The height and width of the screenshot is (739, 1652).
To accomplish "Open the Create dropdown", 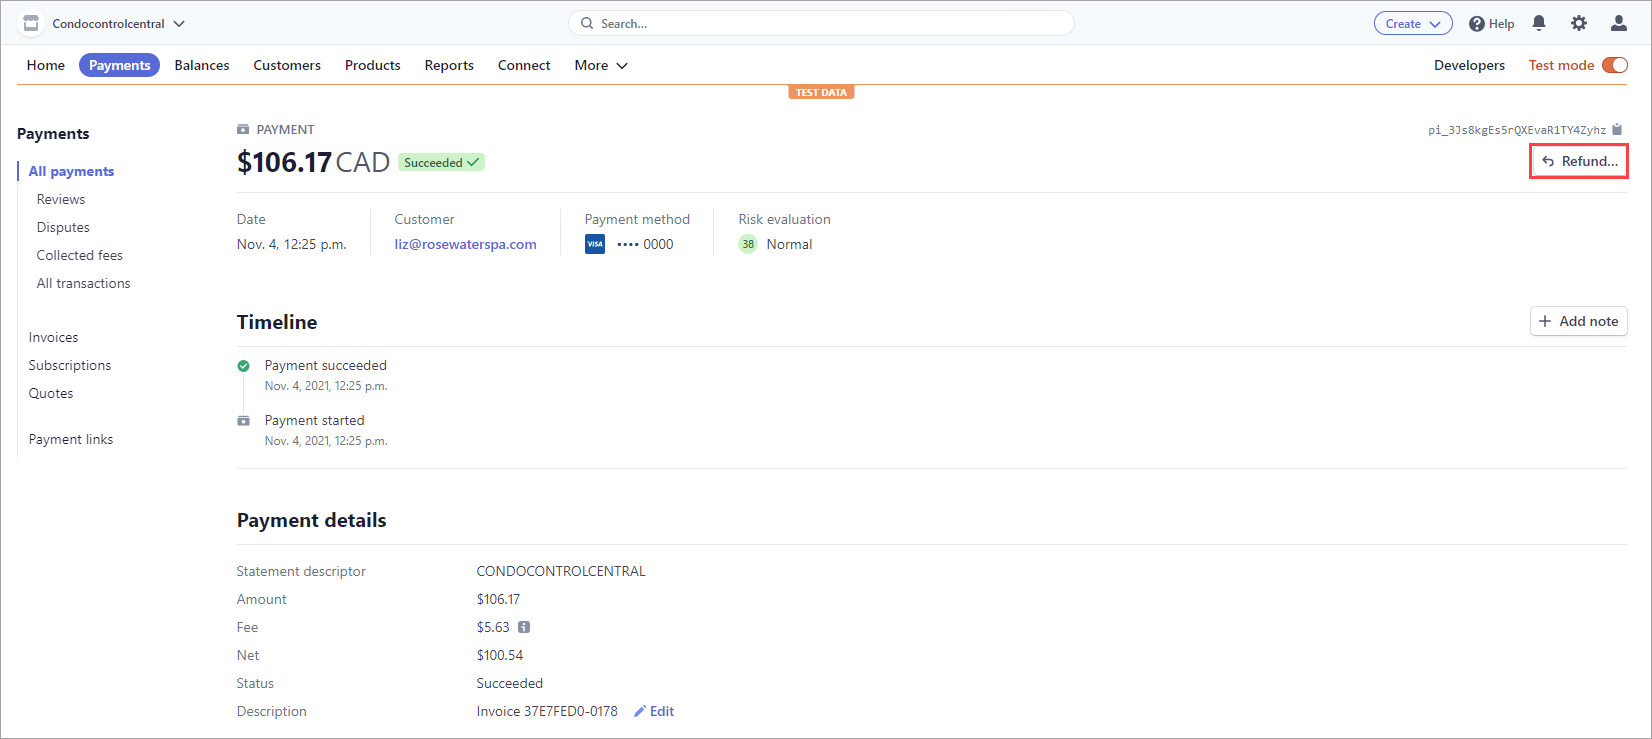I will (x=1413, y=23).
